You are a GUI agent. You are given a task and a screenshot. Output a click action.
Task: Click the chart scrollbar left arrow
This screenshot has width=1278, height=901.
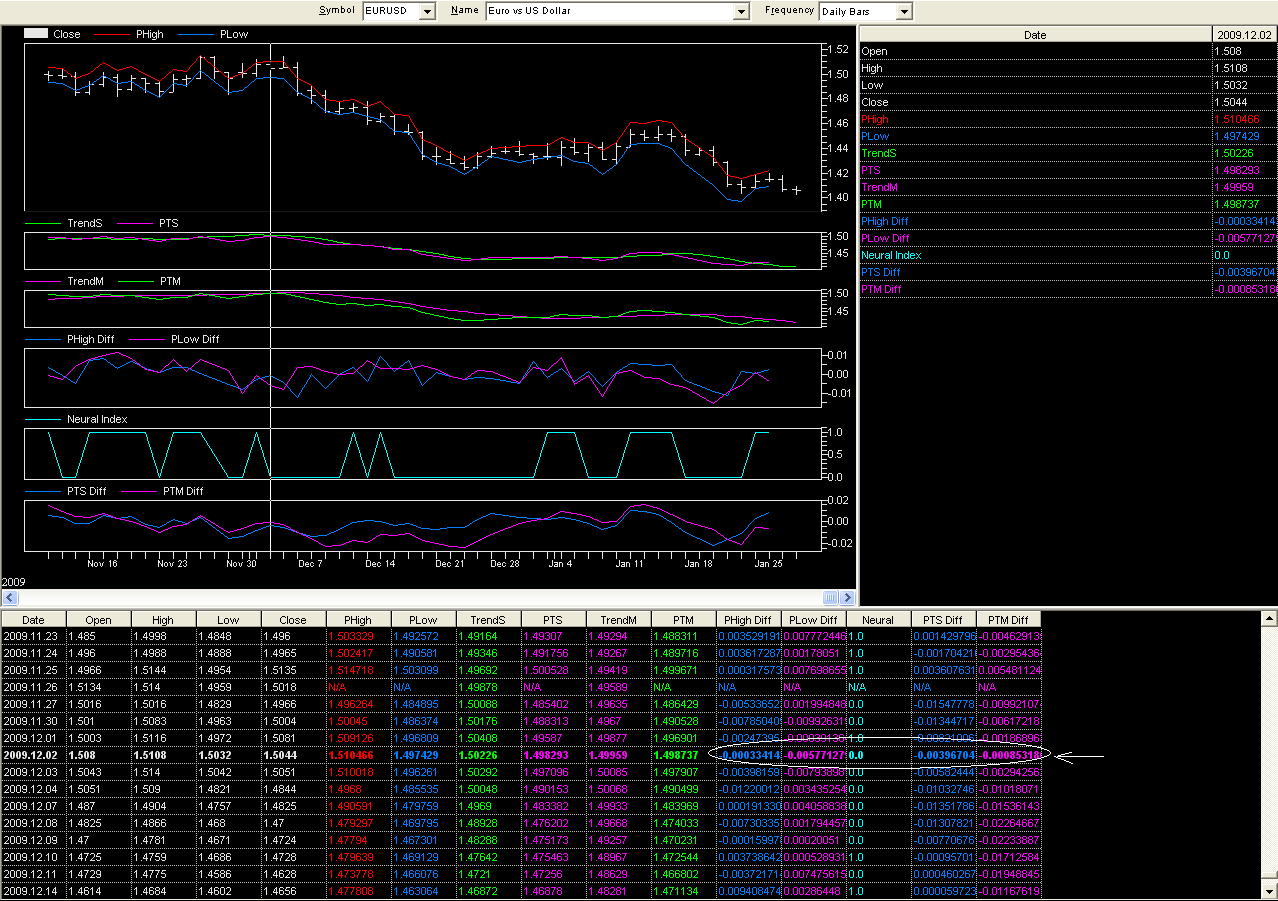(x=8, y=597)
